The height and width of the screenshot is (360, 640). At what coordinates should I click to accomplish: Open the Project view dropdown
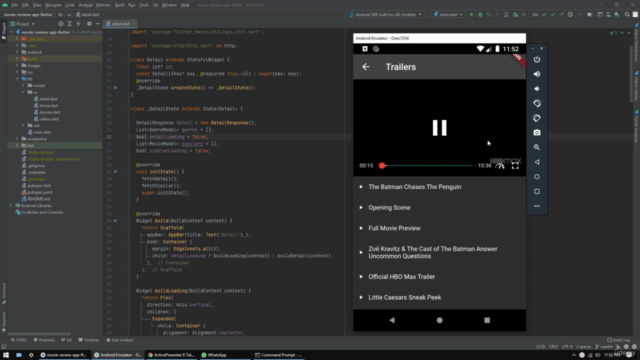23,24
